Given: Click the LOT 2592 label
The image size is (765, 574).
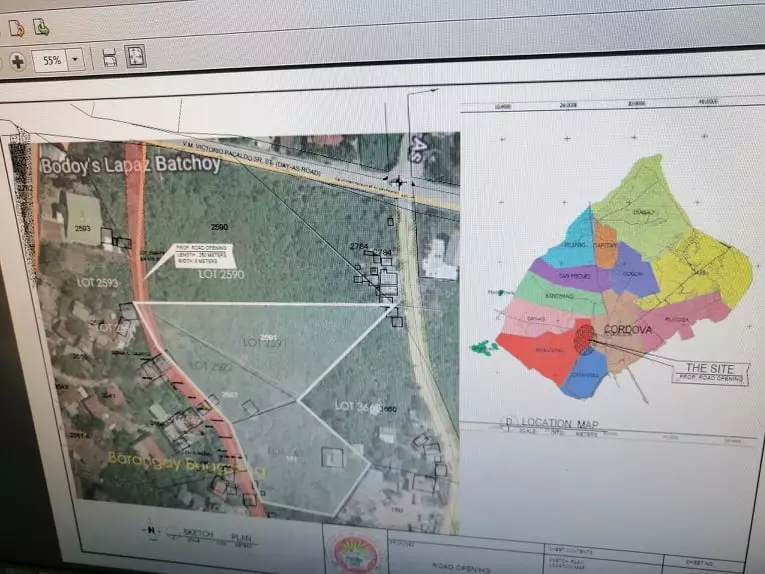Looking at the screenshot, I should (211, 366).
